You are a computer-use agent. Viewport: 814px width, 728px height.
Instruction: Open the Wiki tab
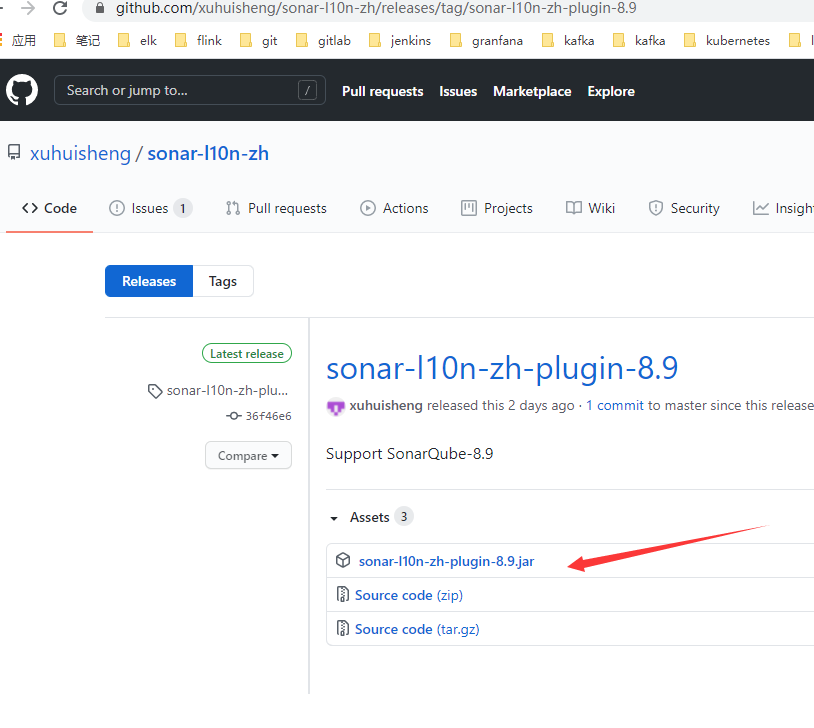tap(590, 208)
